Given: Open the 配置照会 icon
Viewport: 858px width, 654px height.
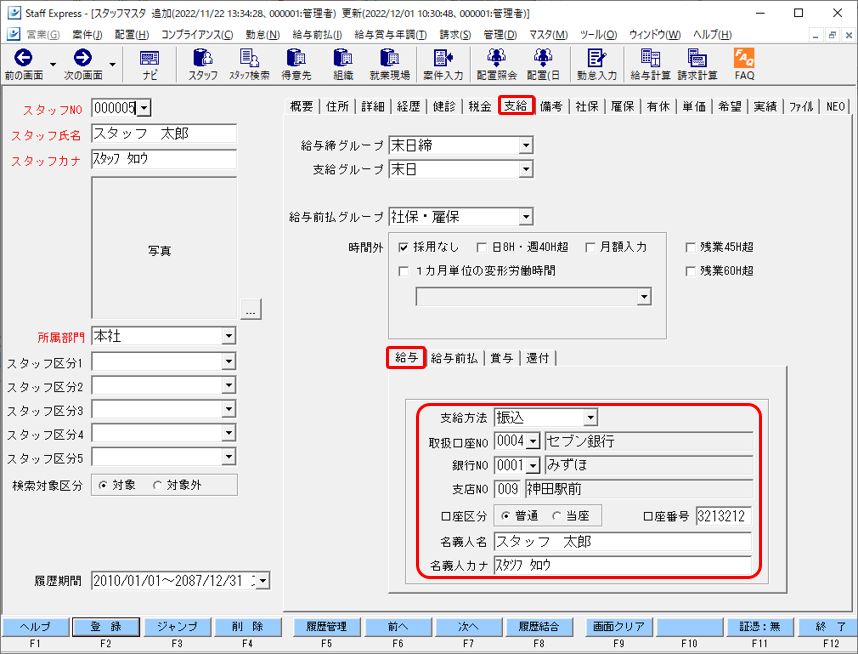Looking at the screenshot, I should 496,65.
